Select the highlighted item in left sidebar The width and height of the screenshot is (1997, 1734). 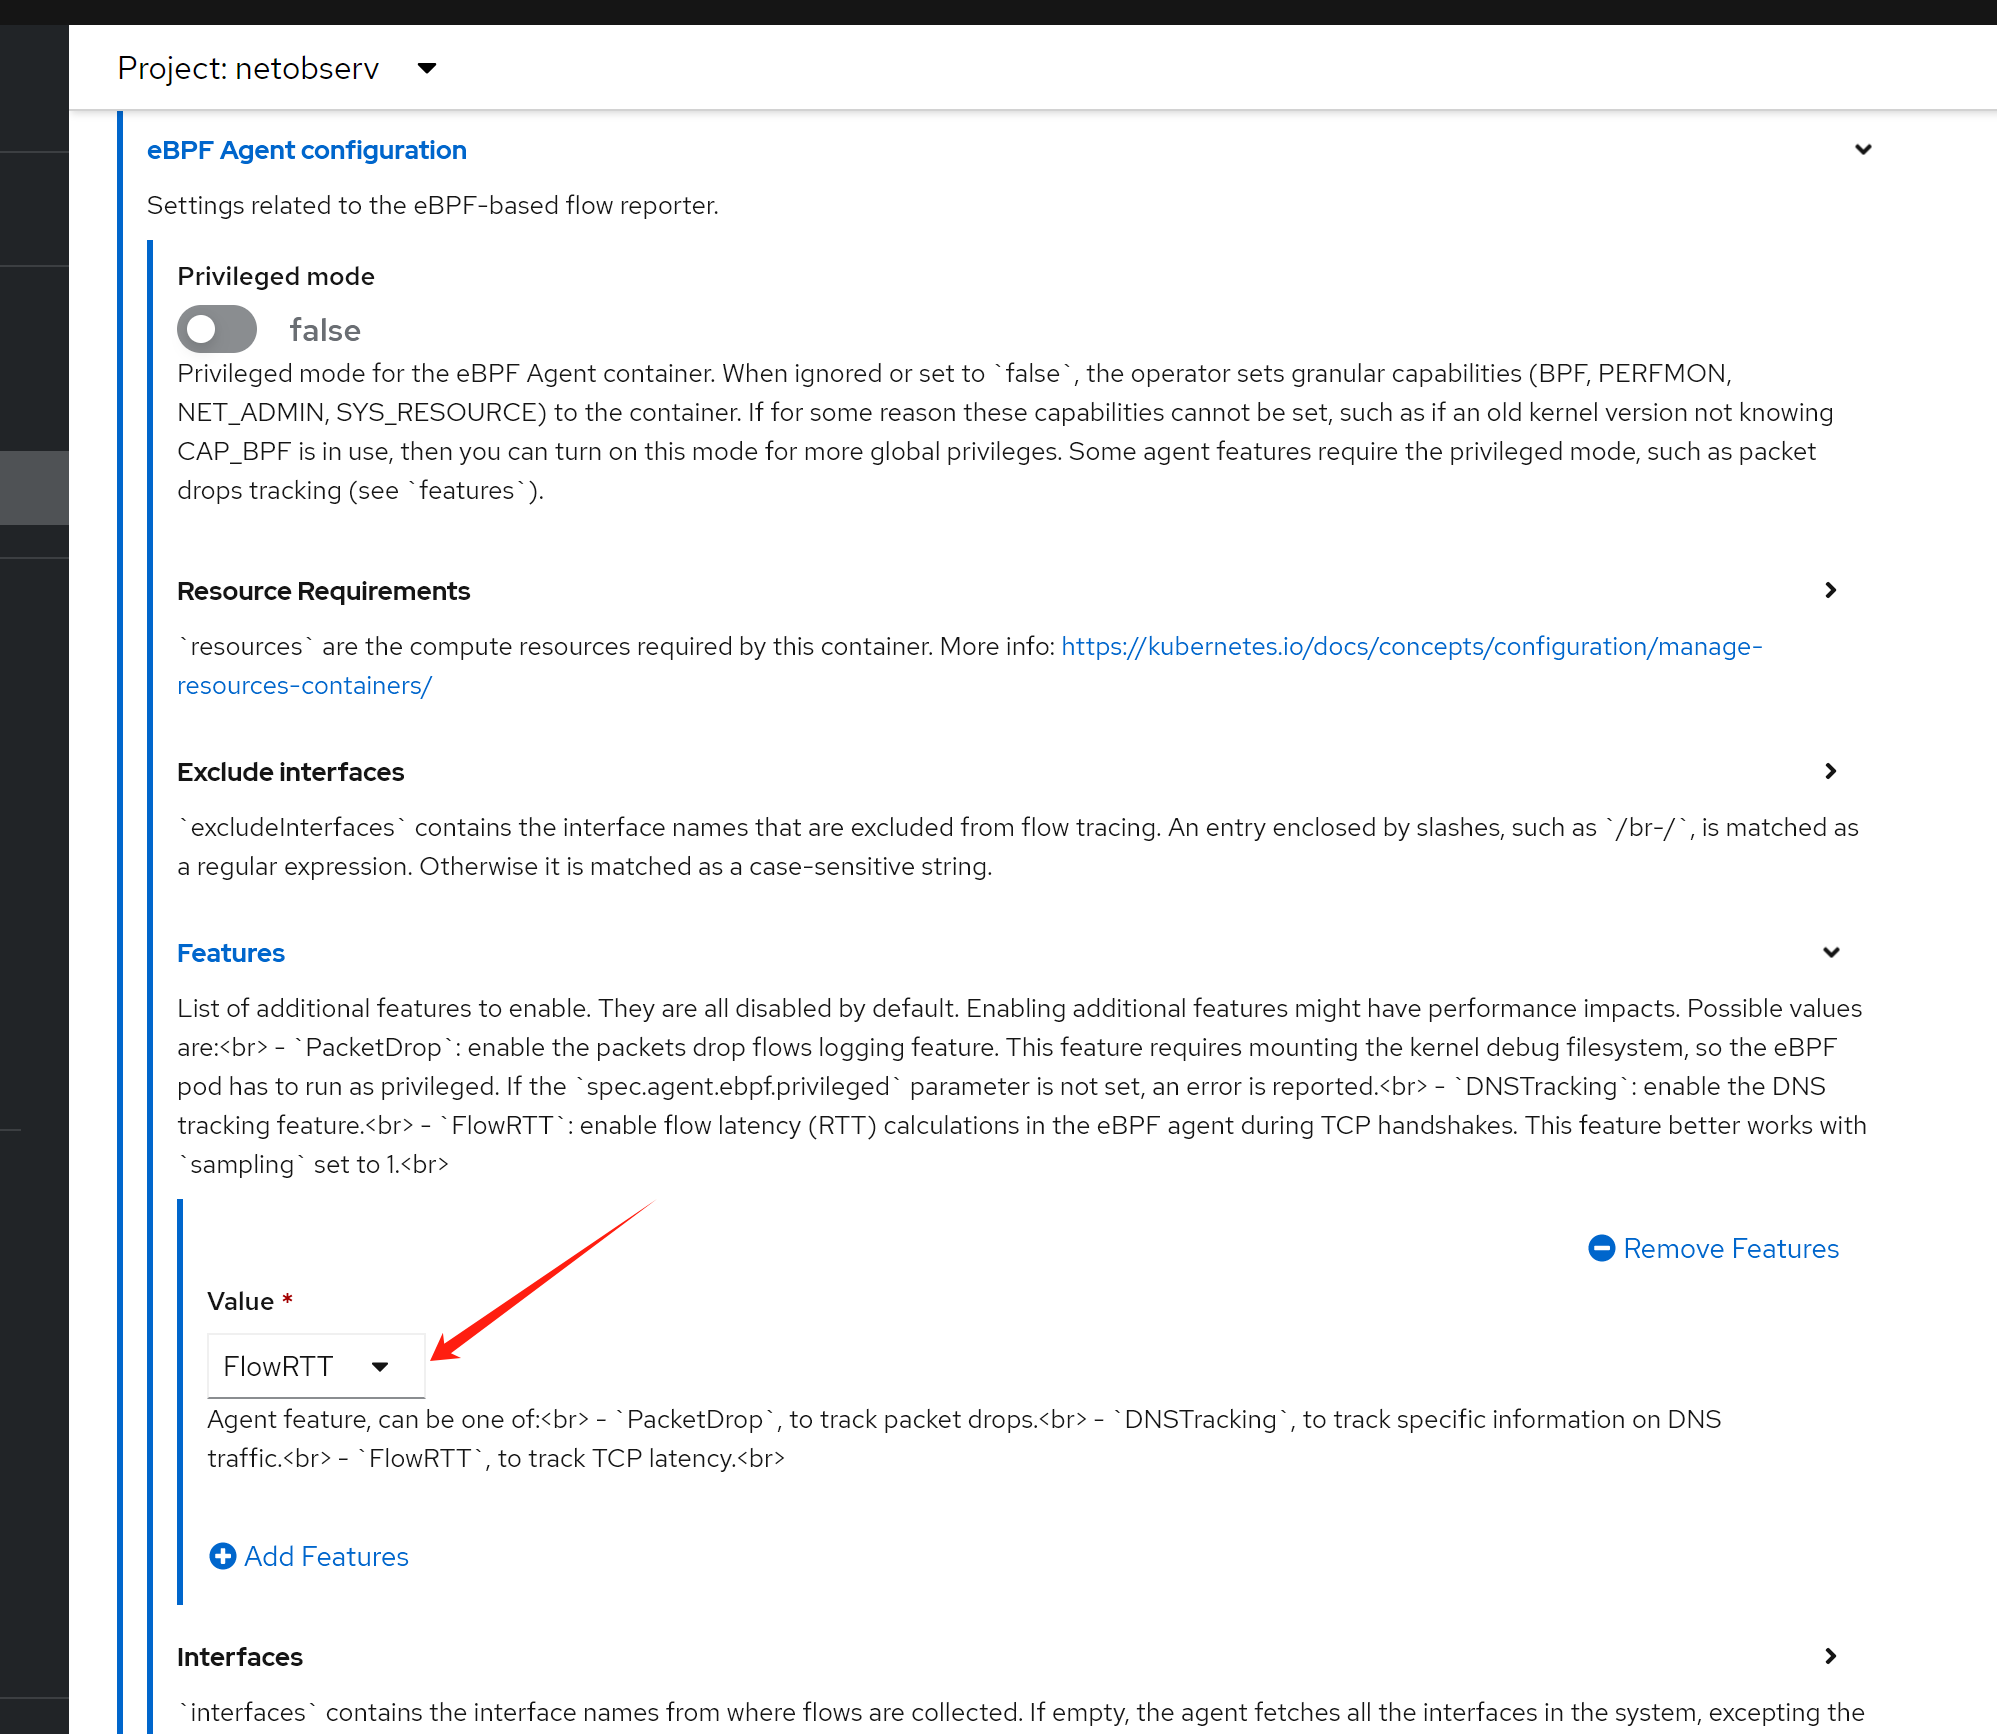(x=34, y=487)
